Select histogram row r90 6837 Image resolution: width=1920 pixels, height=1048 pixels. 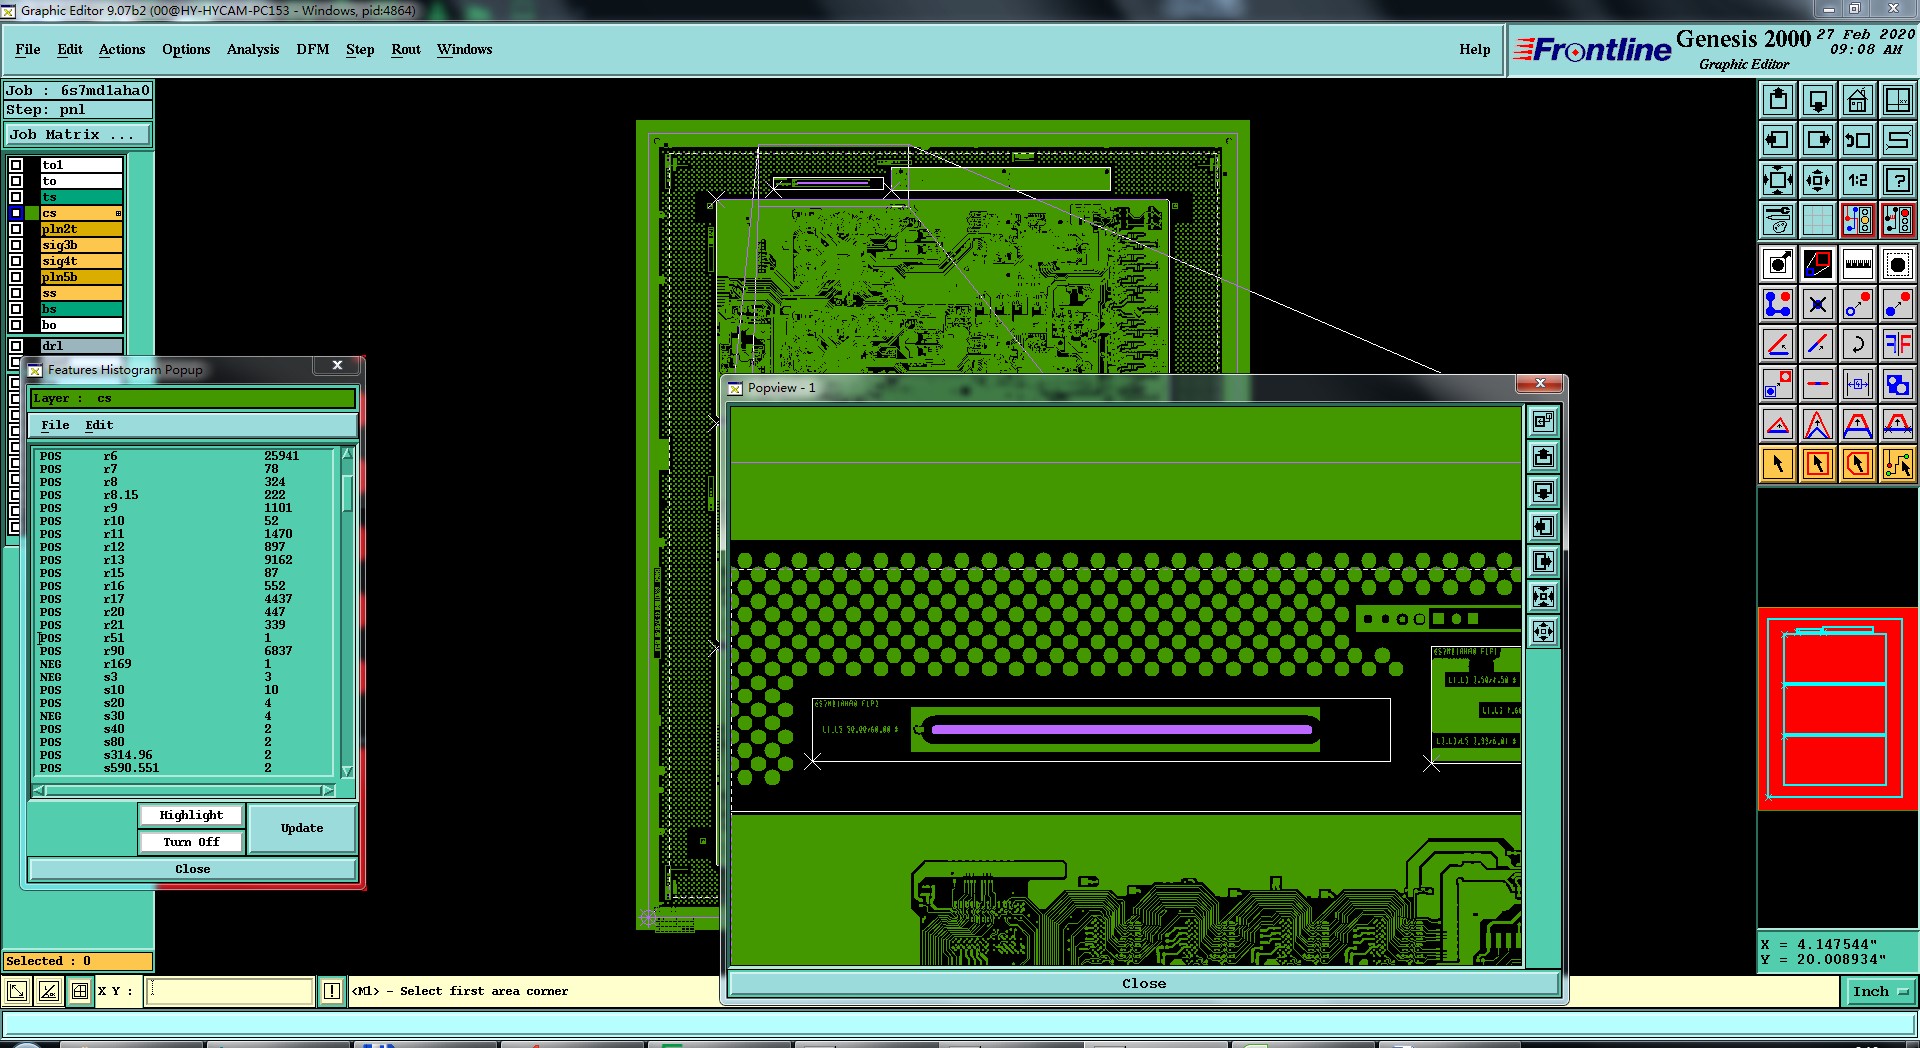click(185, 651)
